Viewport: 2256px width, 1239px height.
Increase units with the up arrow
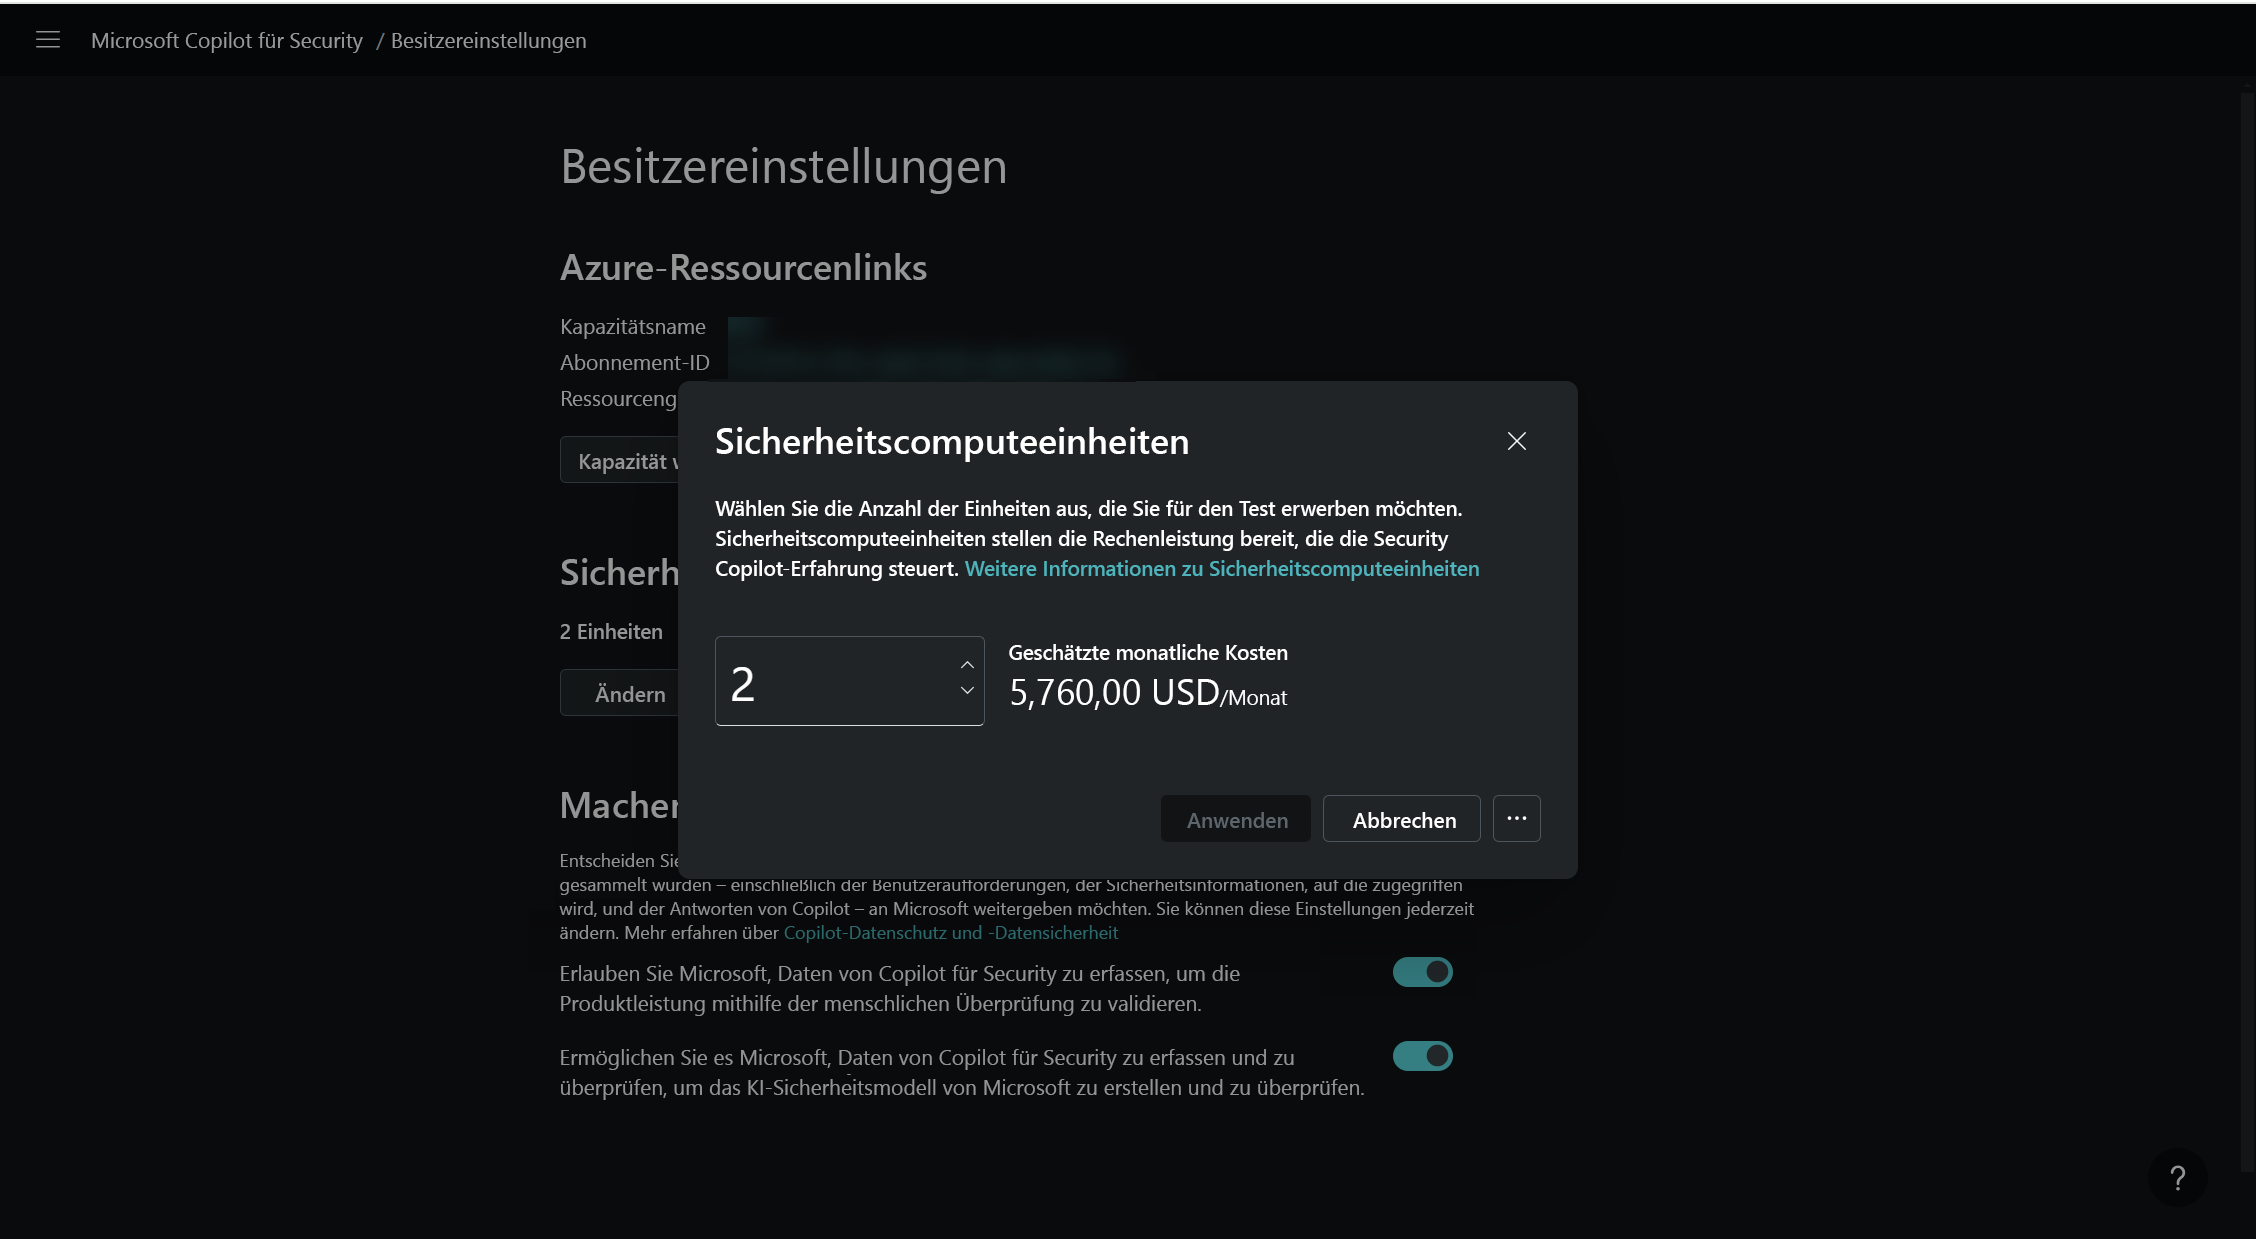tap(967, 665)
